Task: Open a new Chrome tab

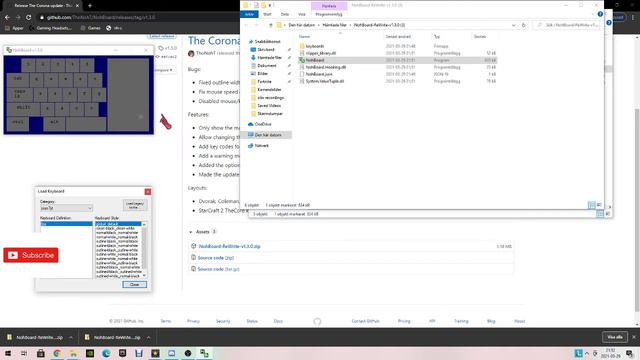Action: 90,6
